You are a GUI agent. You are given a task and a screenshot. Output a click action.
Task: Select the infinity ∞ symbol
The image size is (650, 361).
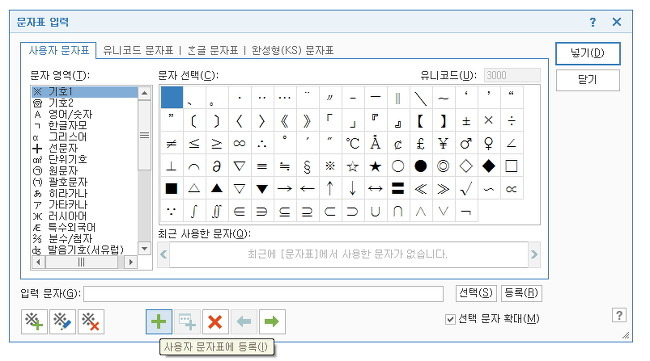point(239,143)
